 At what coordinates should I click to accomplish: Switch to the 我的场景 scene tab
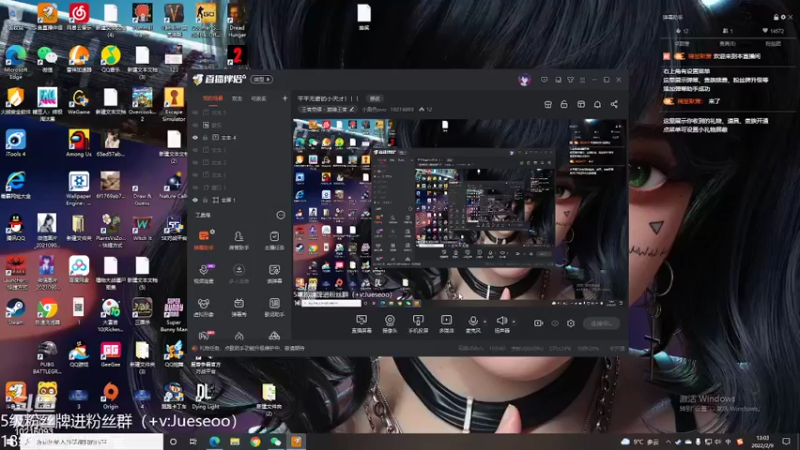(213, 98)
